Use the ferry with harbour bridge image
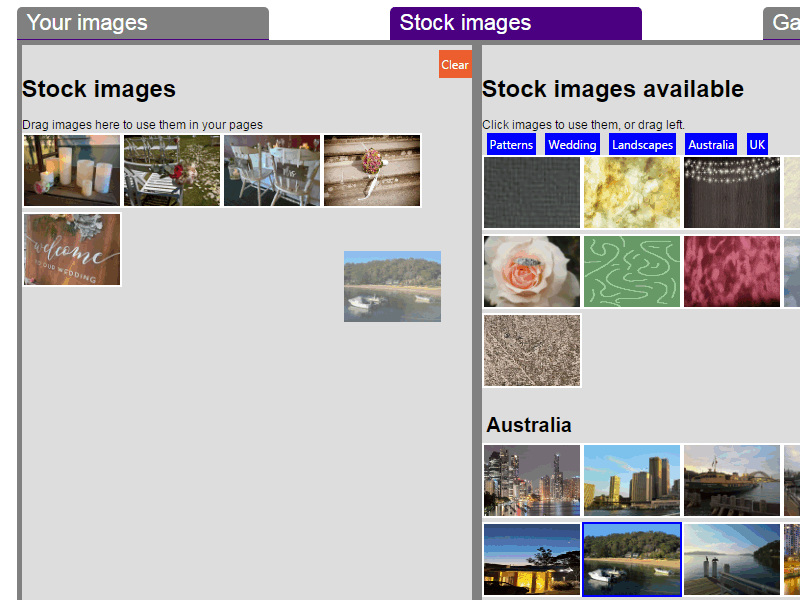The image size is (800, 600). (732, 480)
